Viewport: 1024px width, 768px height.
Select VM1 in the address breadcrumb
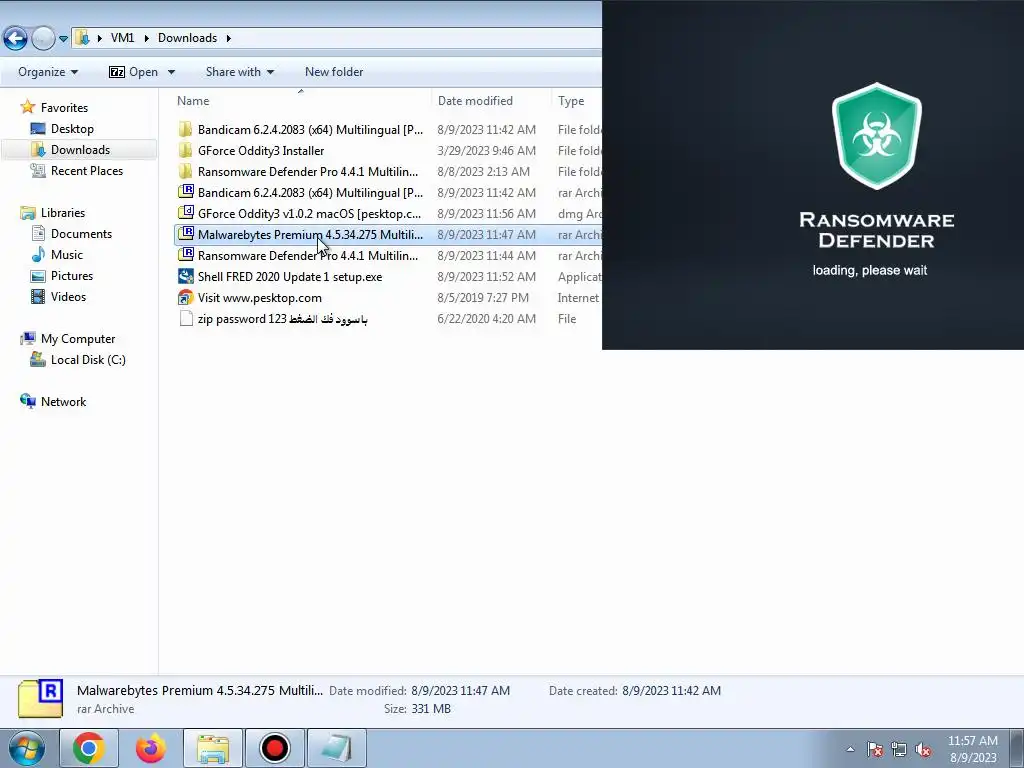tap(122, 38)
